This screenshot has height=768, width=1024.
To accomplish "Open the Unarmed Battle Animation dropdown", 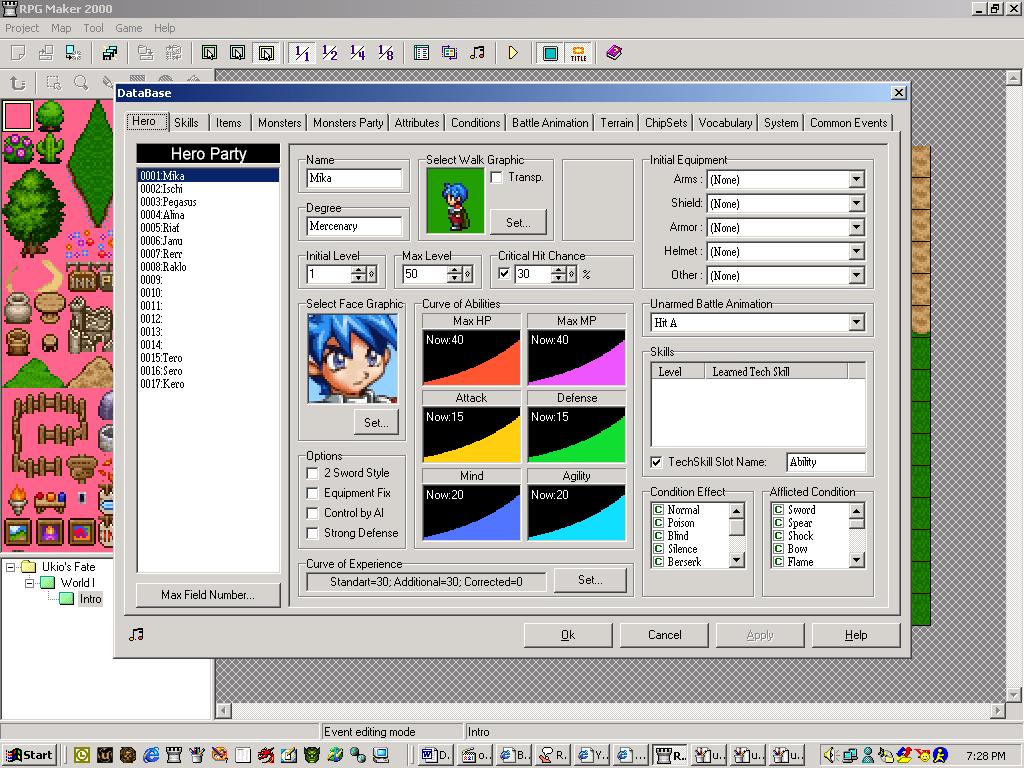I will [x=855, y=322].
